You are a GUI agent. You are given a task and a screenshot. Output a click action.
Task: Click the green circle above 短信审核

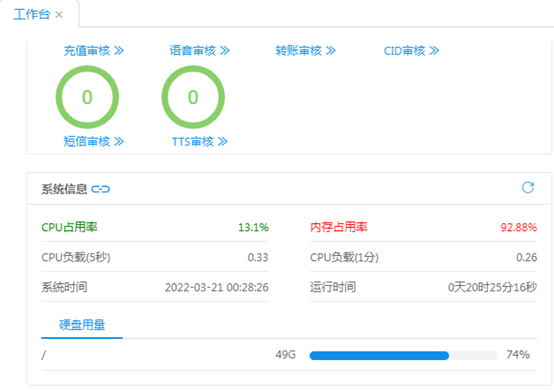click(x=87, y=97)
